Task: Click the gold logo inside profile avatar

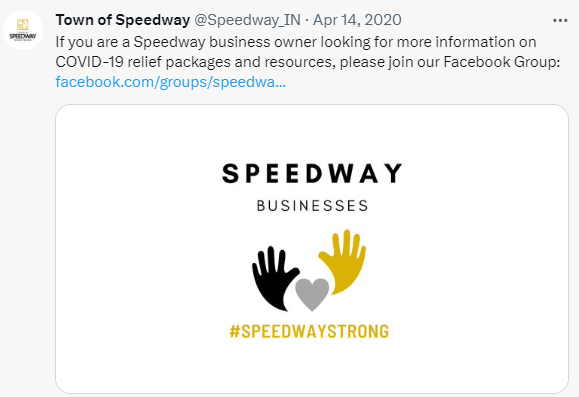Action: tap(23, 25)
